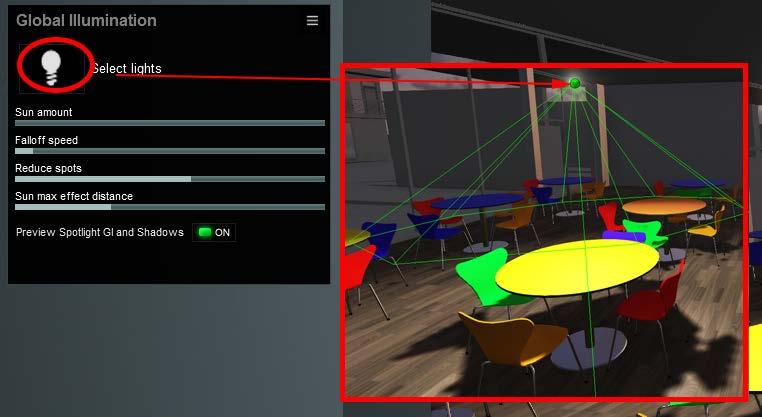
Task: Click the Reduce spots label
Action: tap(48, 168)
